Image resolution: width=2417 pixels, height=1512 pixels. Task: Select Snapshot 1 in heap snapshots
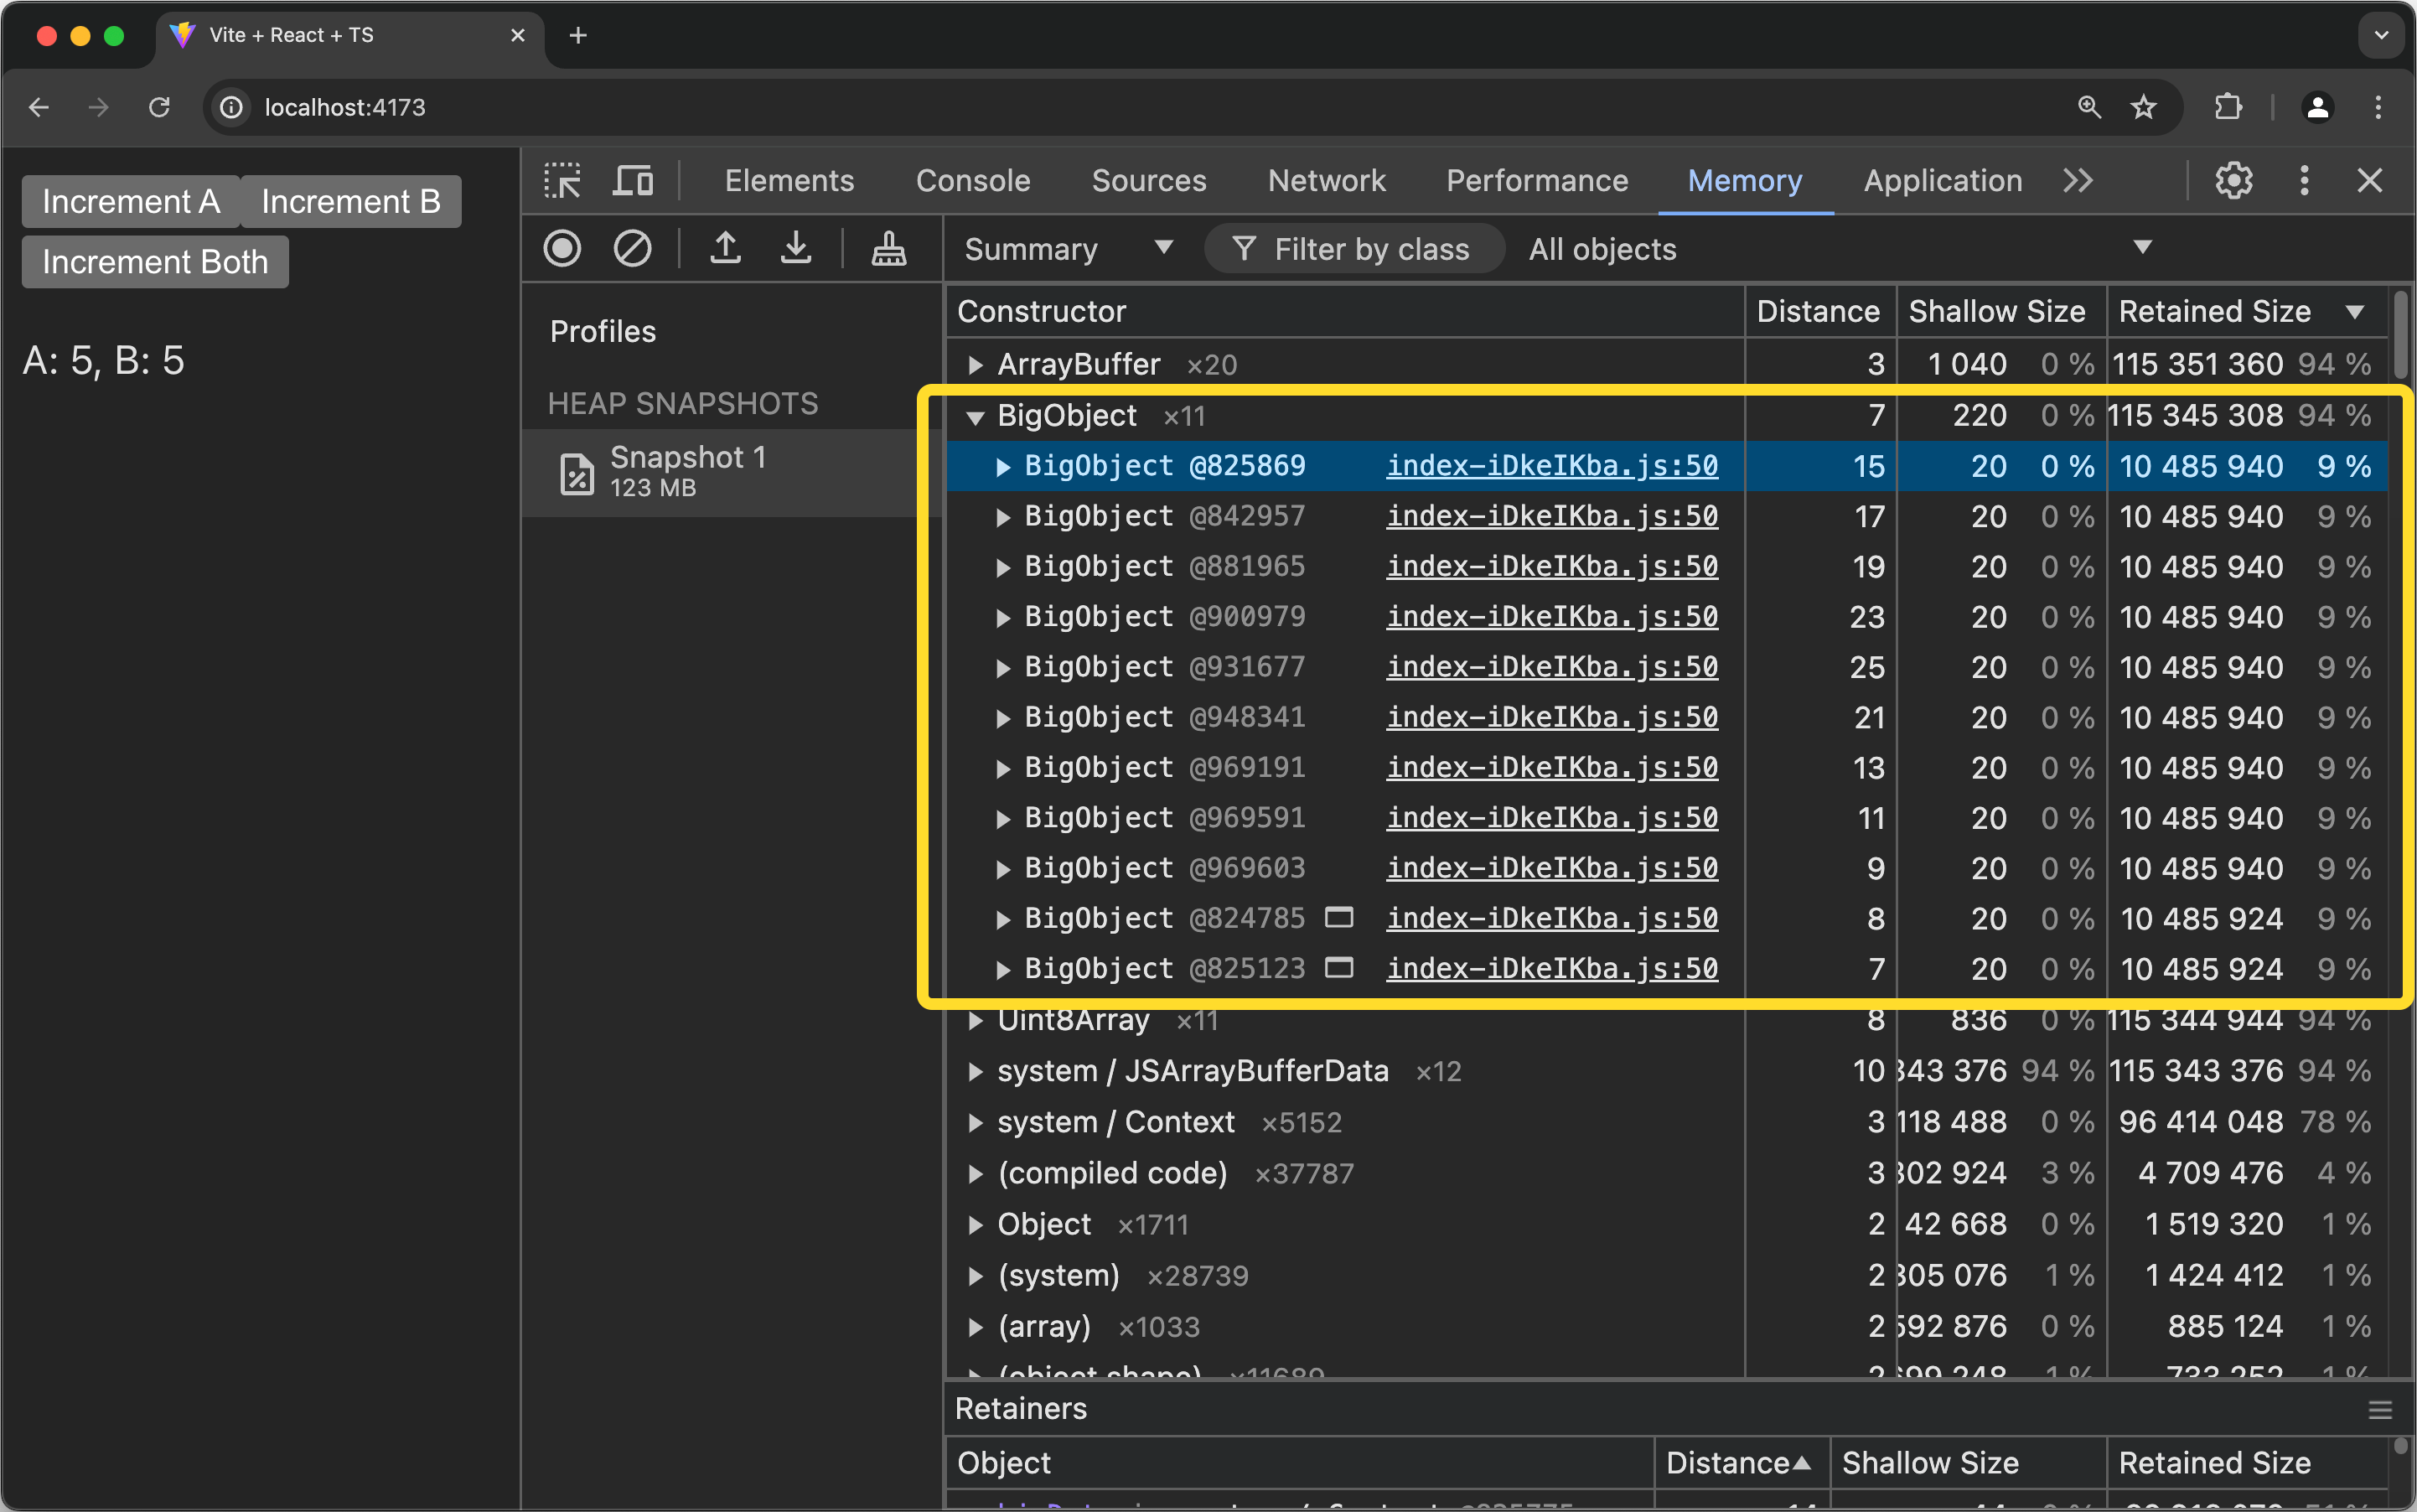tap(732, 473)
